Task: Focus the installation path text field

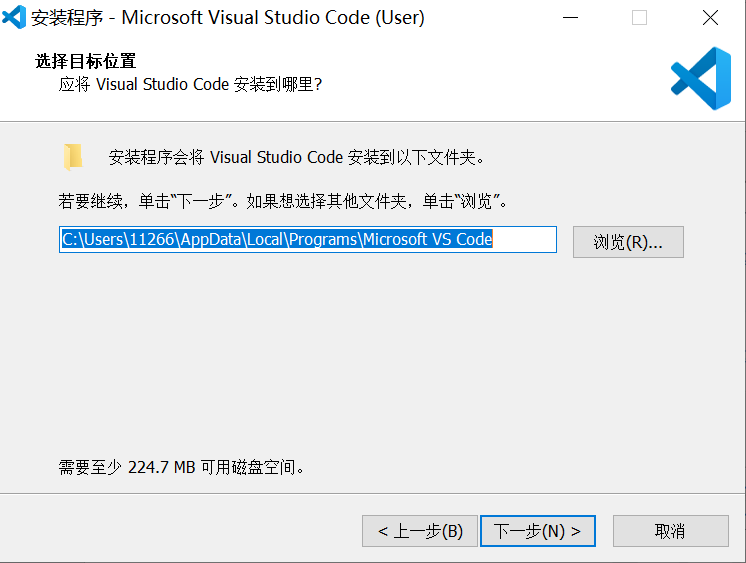Action: coord(307,240)
